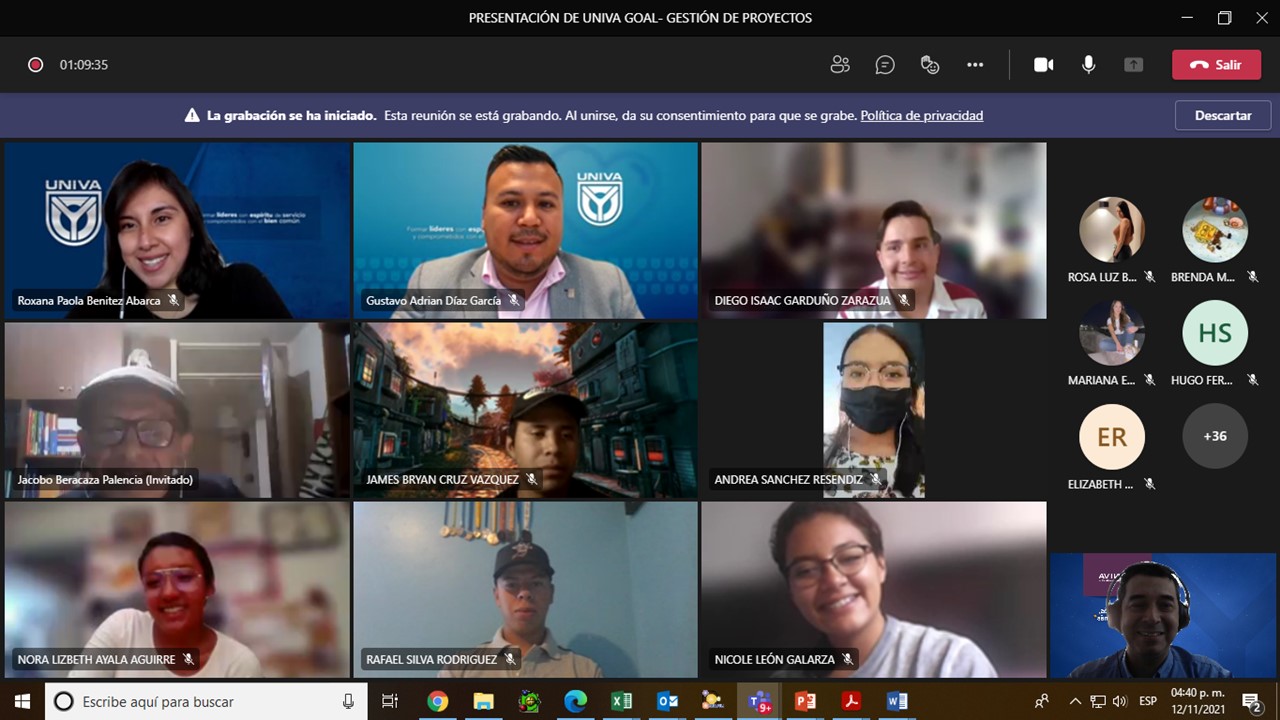Open the reactions and raise hand menu
Screen dimensions: 1280x720
(x=930, y=65)
